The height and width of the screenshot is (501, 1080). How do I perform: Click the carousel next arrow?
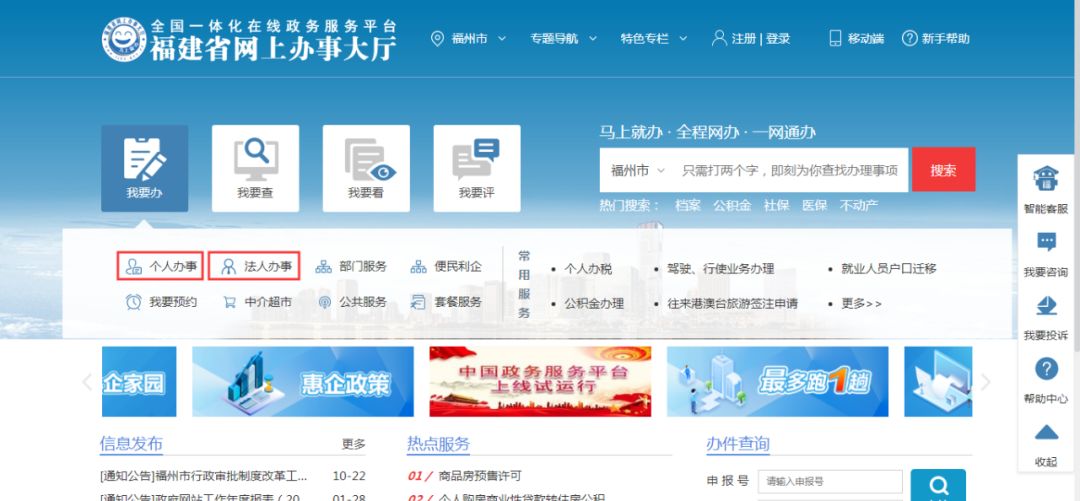(x=986, y=382)
